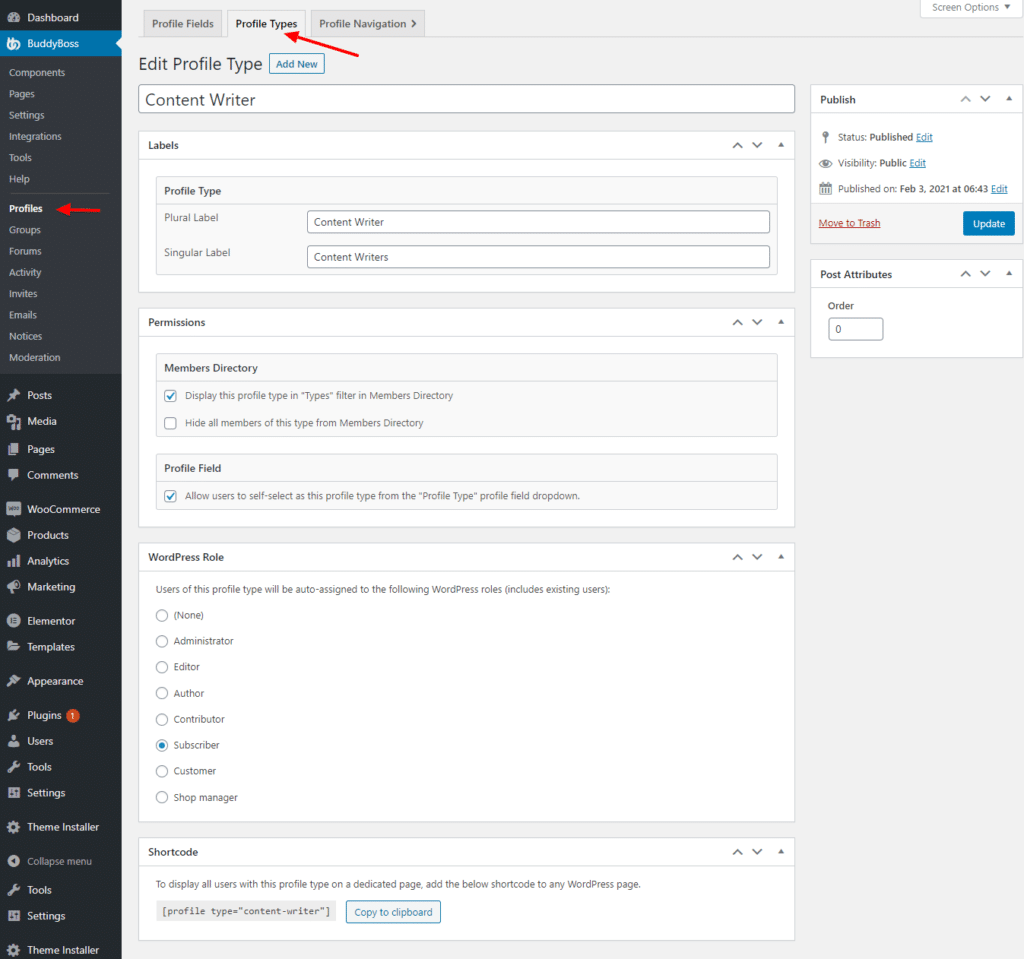1024x959 pixels.
Task: Open Profiles in BuddyBoss submenu
Action: pos(25,208)
